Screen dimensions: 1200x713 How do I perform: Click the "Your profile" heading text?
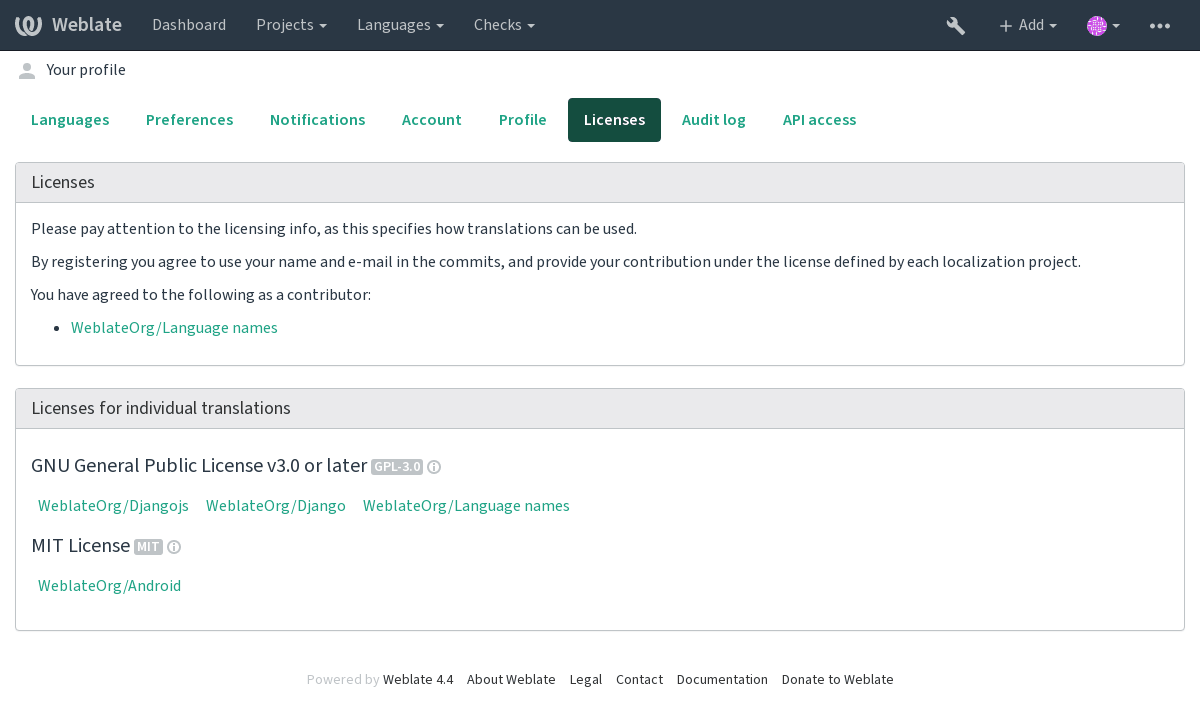click(x=86, y=70)
